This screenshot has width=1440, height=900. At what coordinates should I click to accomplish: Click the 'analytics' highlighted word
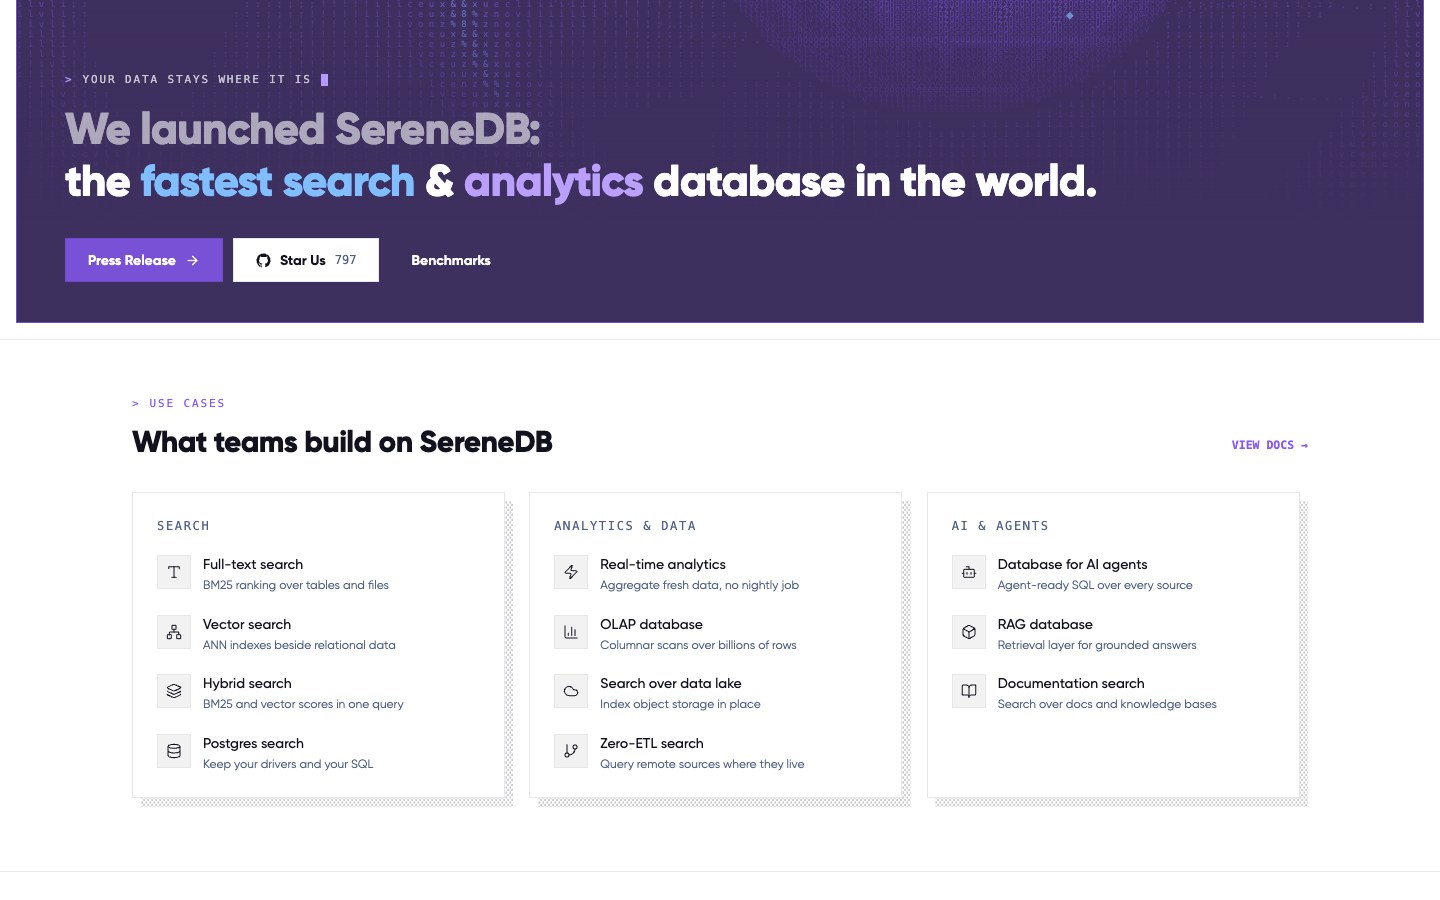point(553,182)
